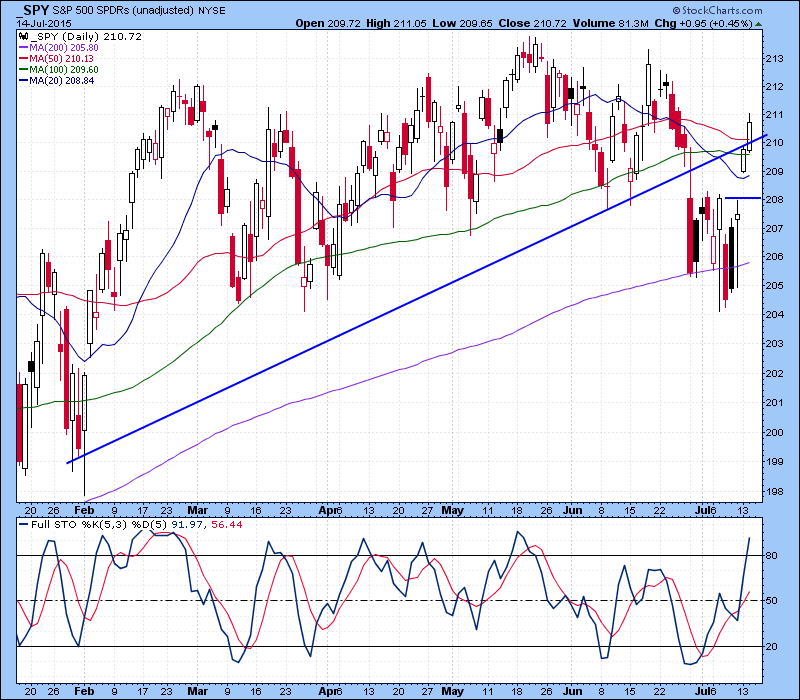The height and width of the screenshot is (700, 800).
Task: Click the candlestick icon before _SPY (Daily)
Action: click(23, 36)
